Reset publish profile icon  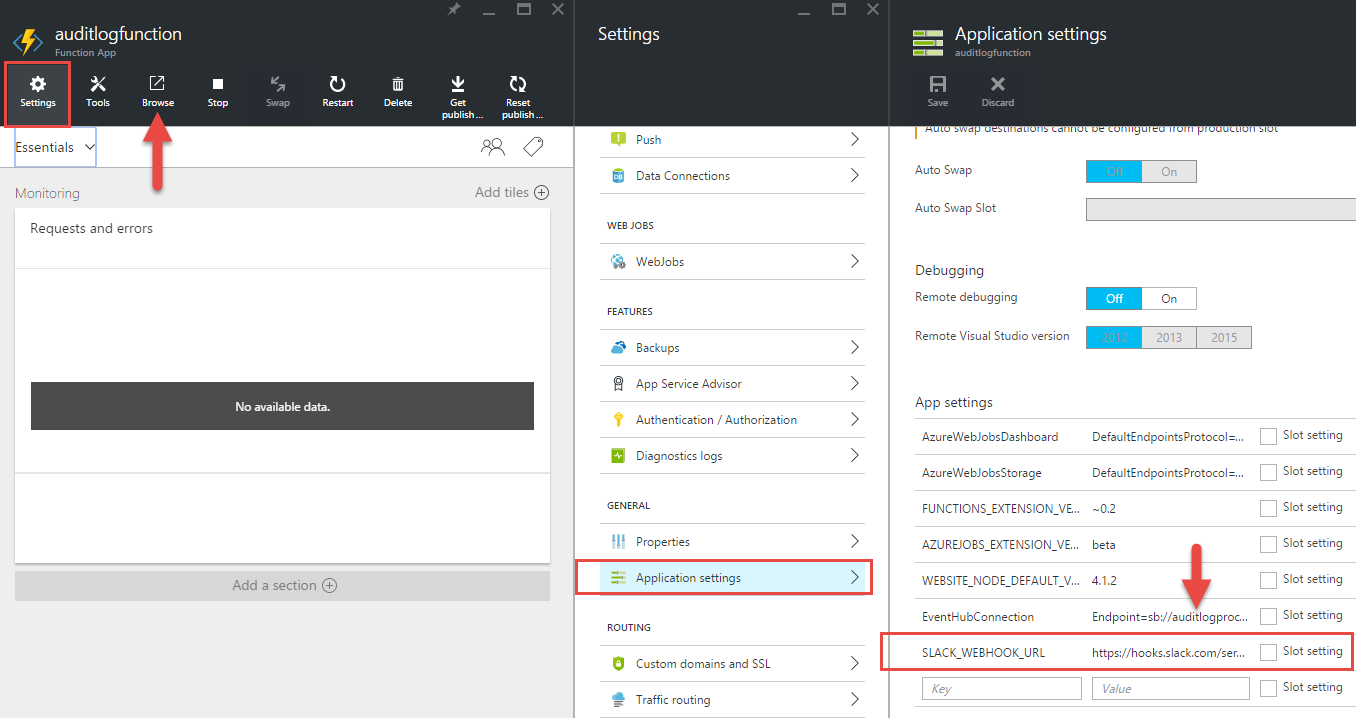pyautogui.click(x=518, y=84)
